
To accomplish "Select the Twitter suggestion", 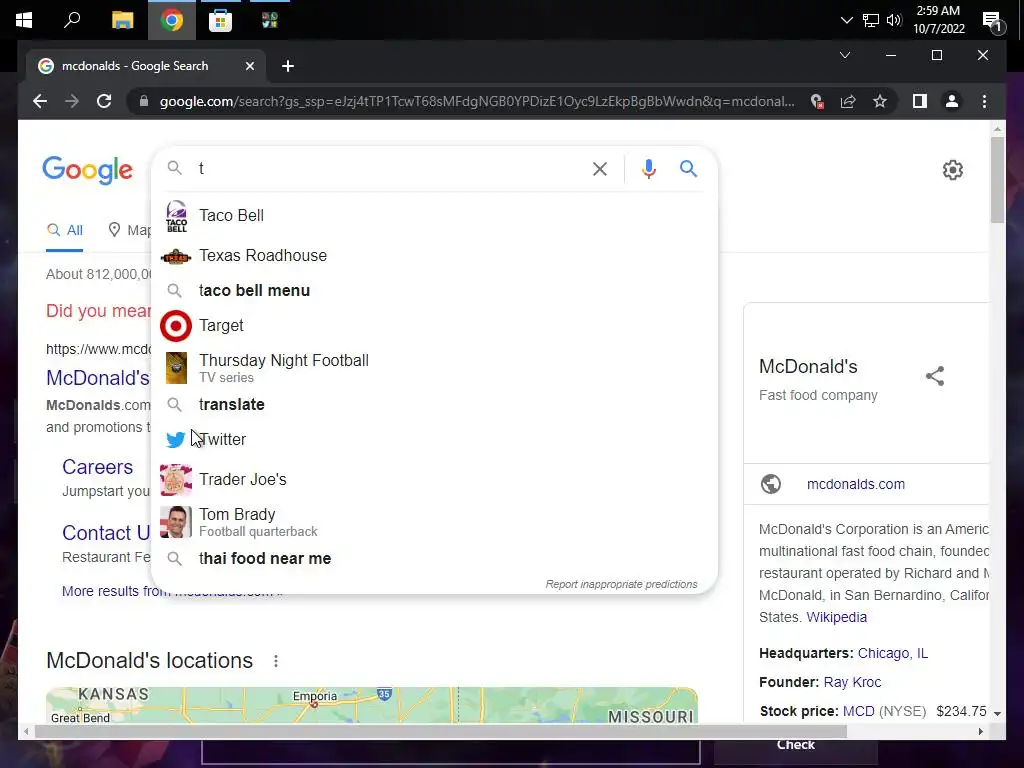I will (434, 440).
